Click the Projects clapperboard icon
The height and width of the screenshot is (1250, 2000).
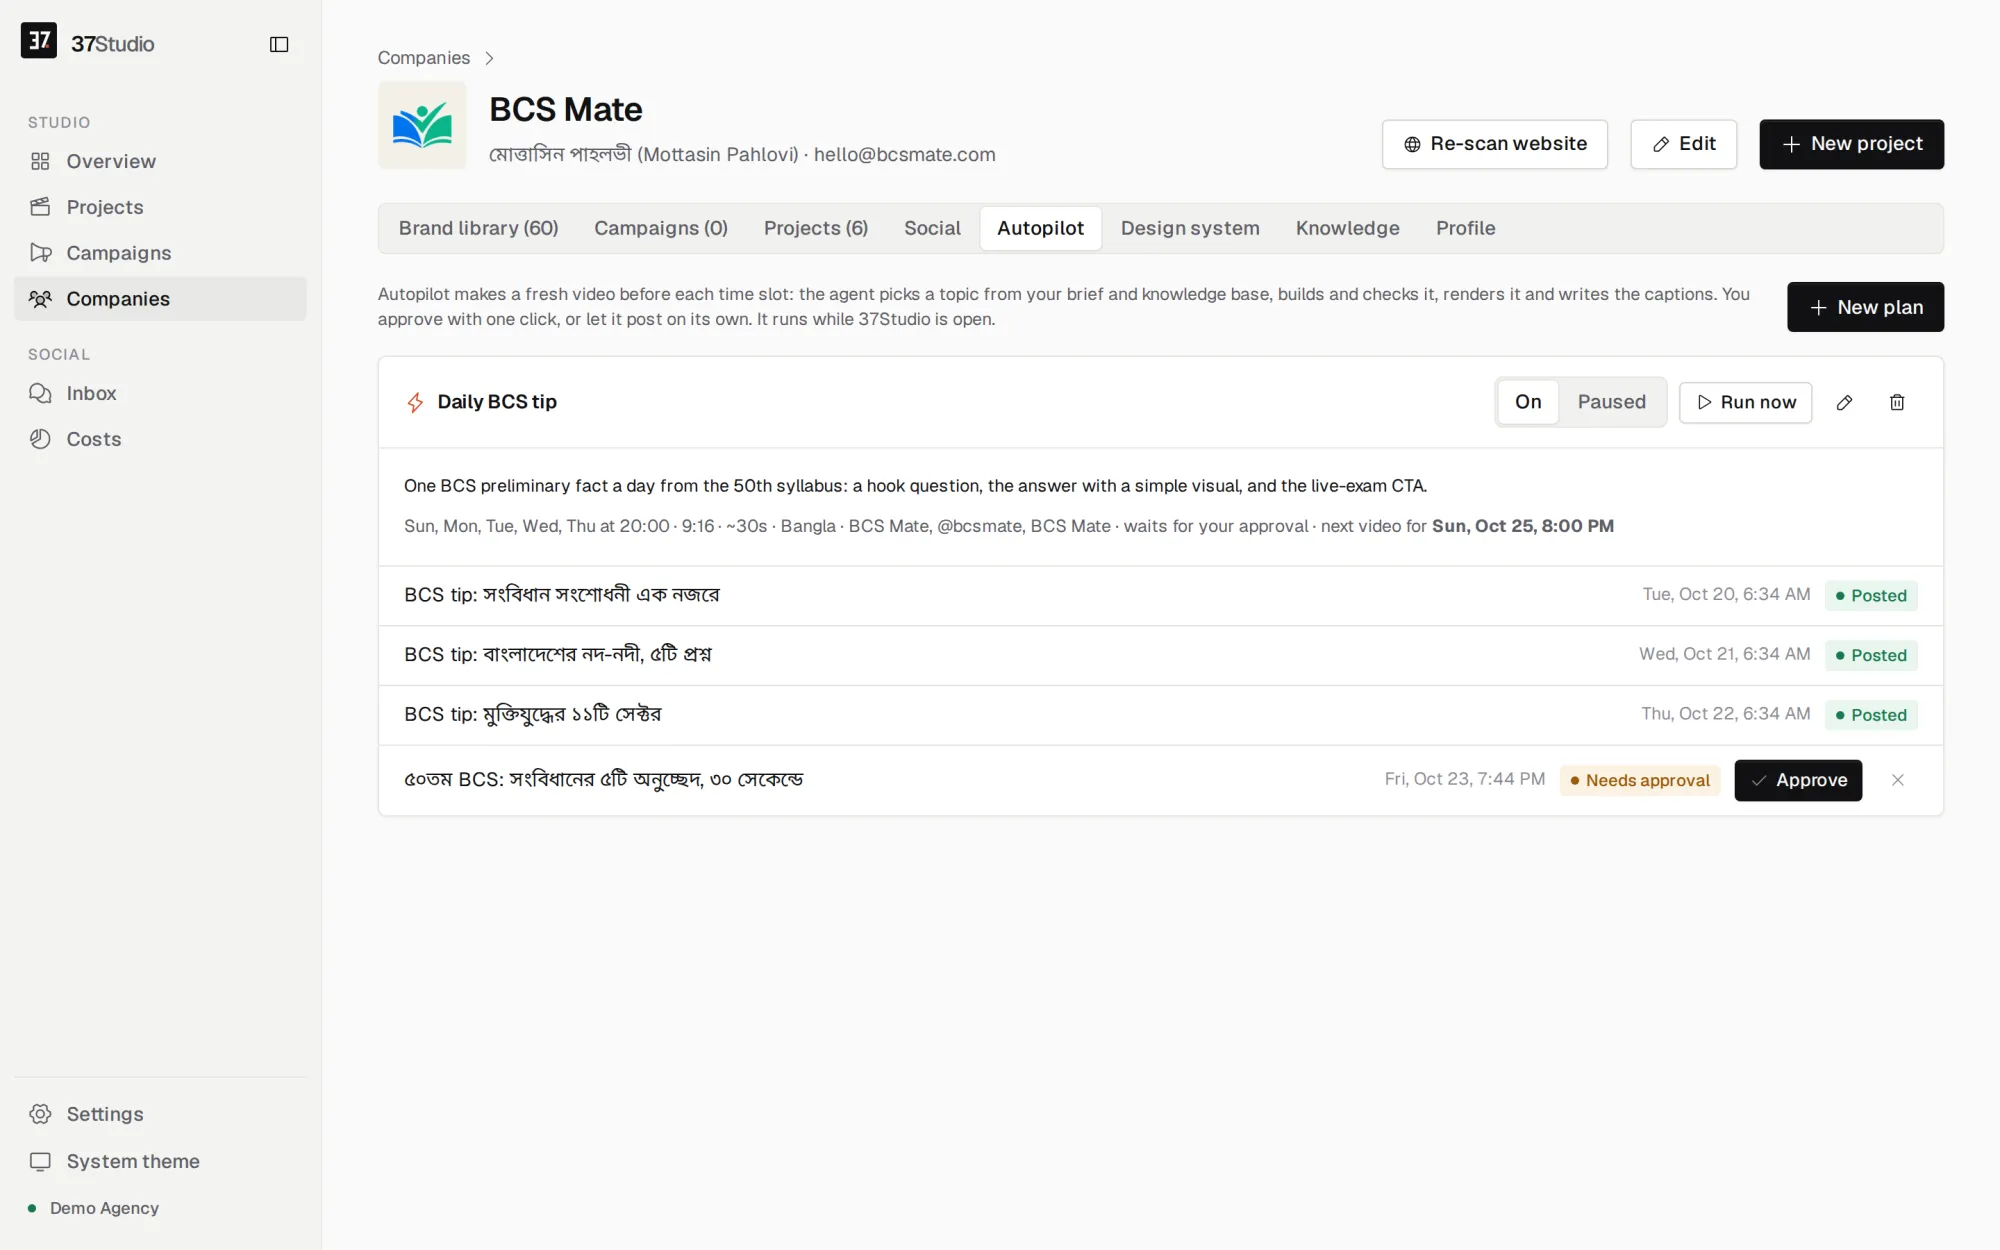(x=40, y=207)
